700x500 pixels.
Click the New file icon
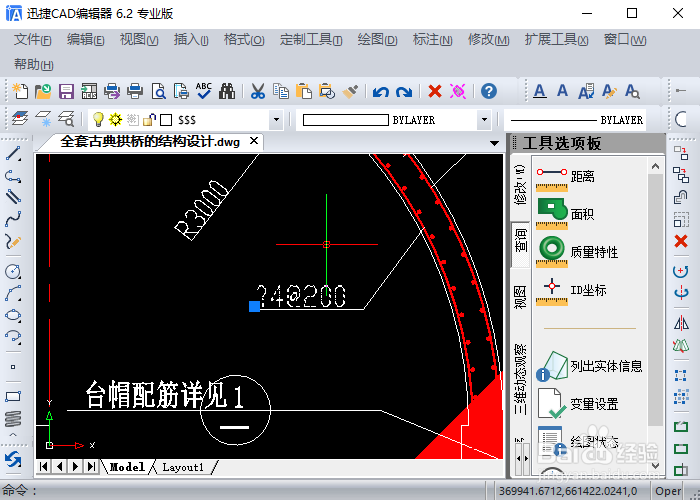click(x=20, y=92)
